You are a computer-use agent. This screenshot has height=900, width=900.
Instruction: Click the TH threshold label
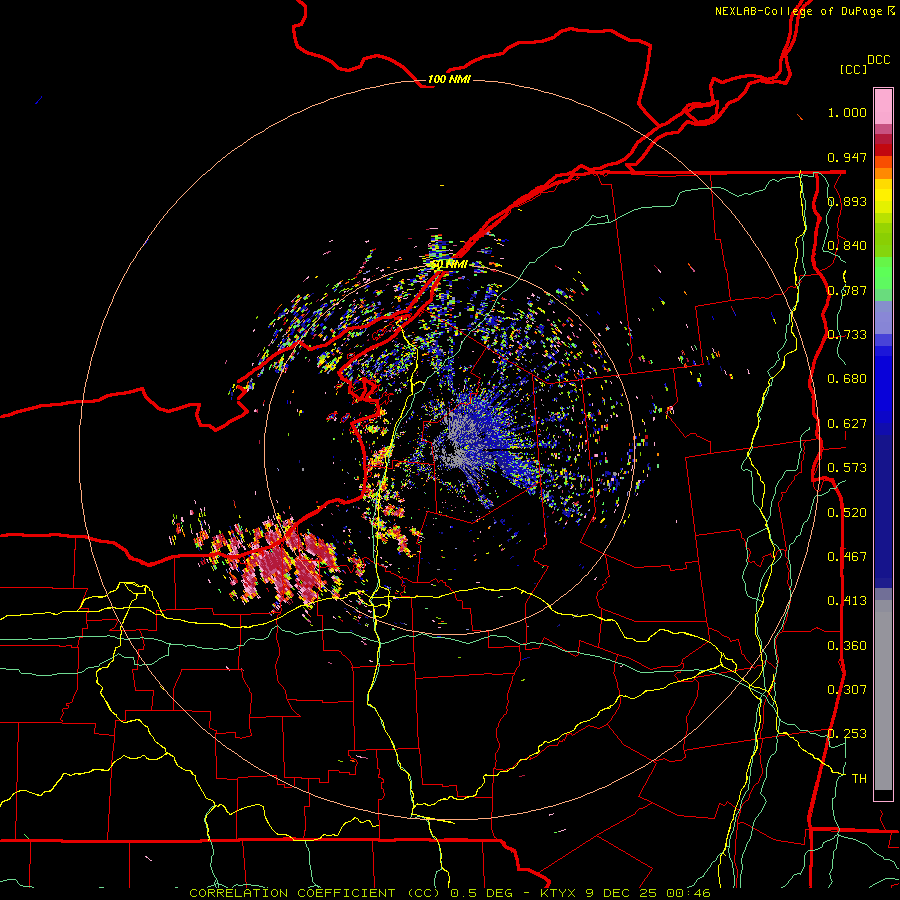point(859,779)
